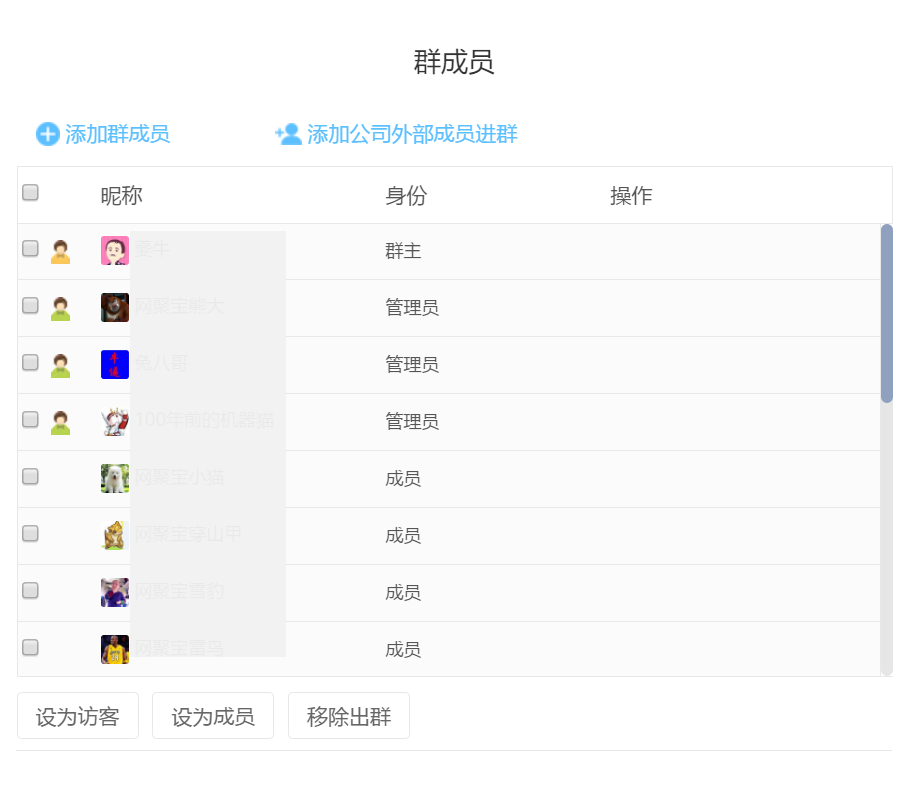The width and height of the screenshot is (910, 795).
Task: Click the member list vertical scrollbar thumb
Action: point(886,313)
